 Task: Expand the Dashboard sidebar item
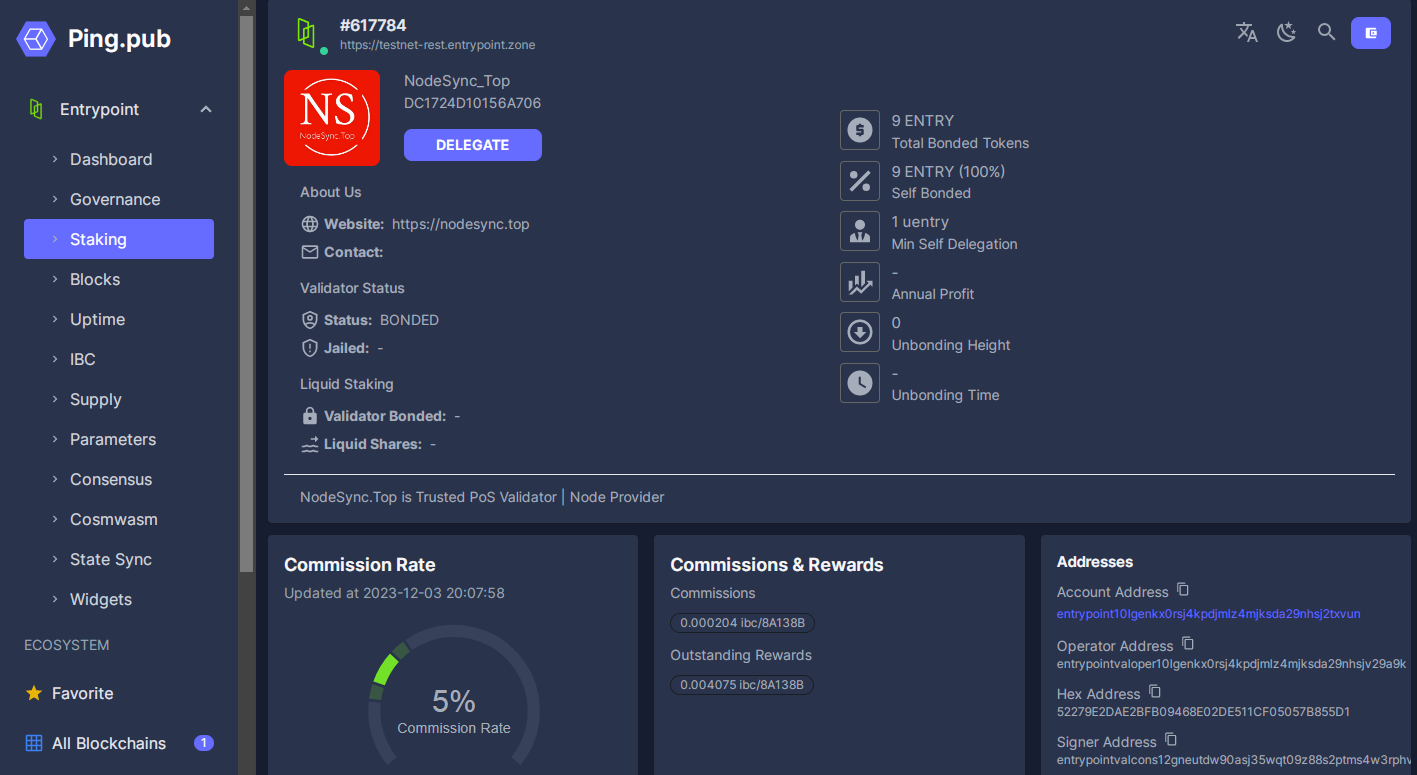[x=110, y=159]
